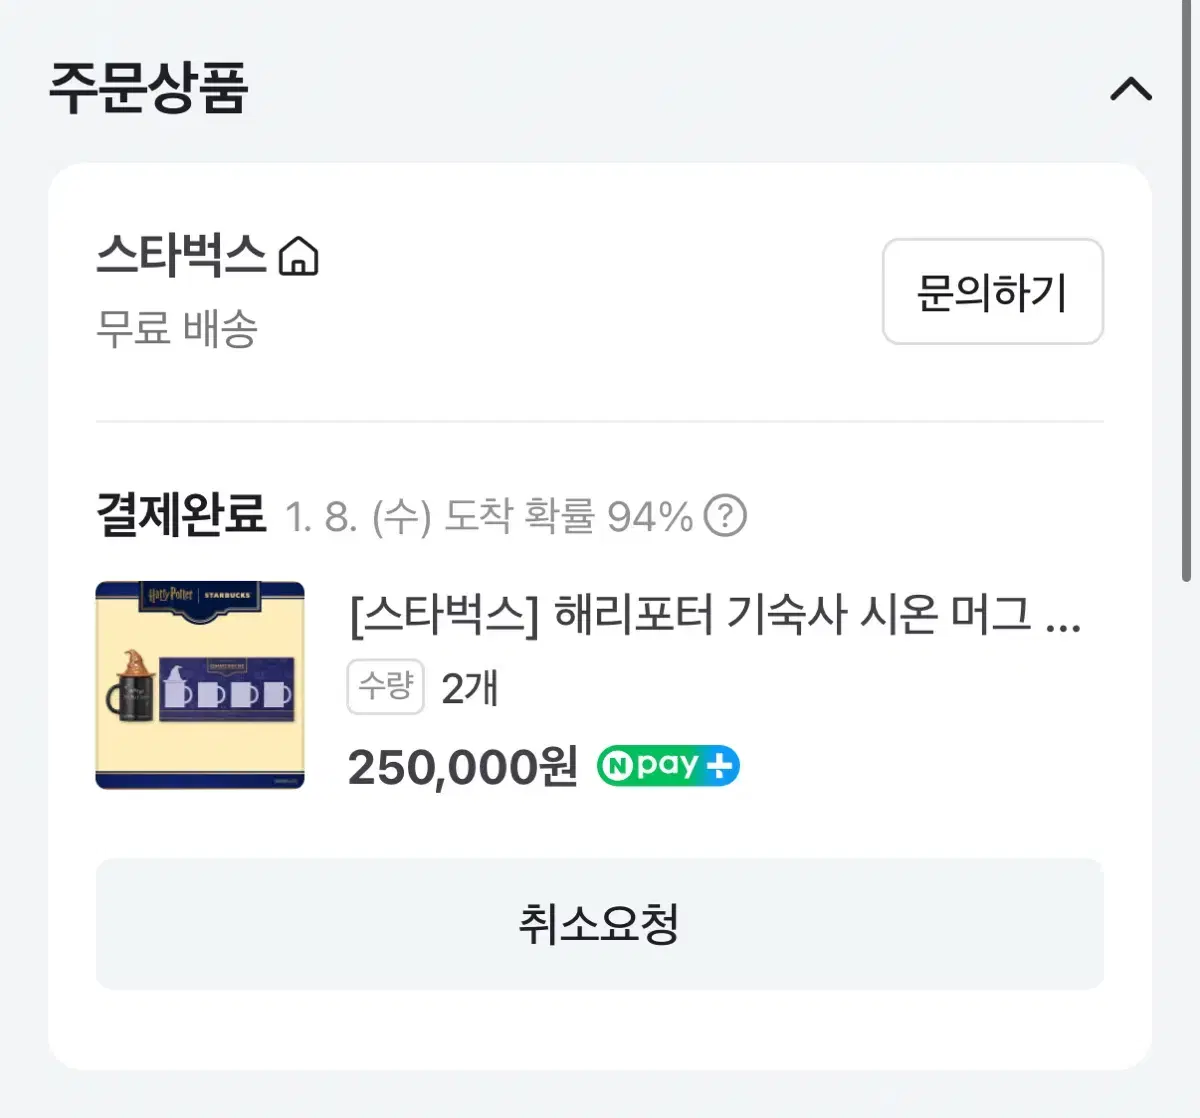
Task: Open the arrival probability help icon
Action: tap(725, 516)
